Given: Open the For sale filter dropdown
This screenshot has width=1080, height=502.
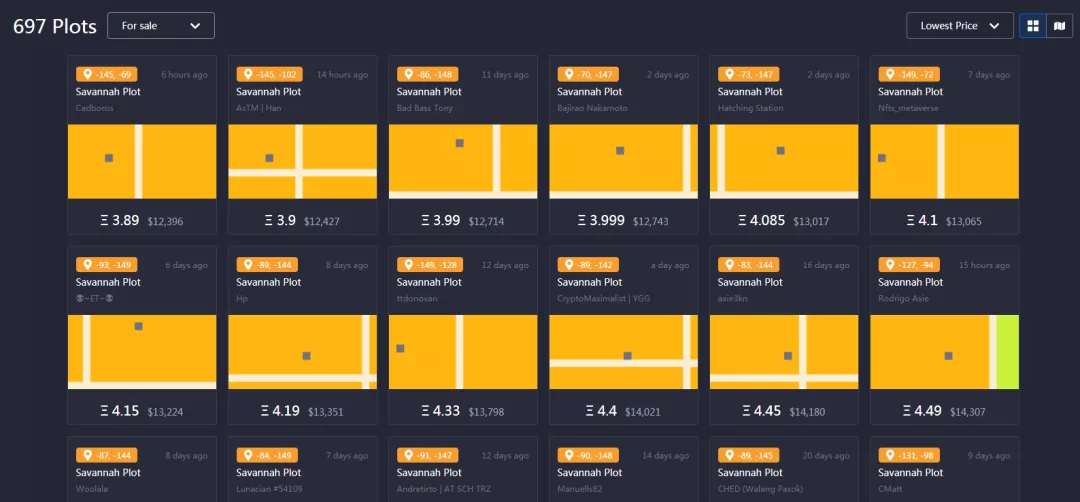Looking at the screenshot, I should tap(160, 25).
